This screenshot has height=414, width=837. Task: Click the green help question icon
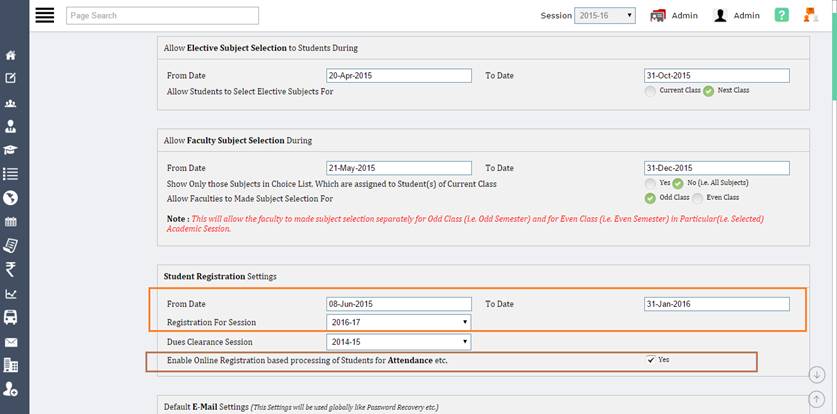pos(781,15)
